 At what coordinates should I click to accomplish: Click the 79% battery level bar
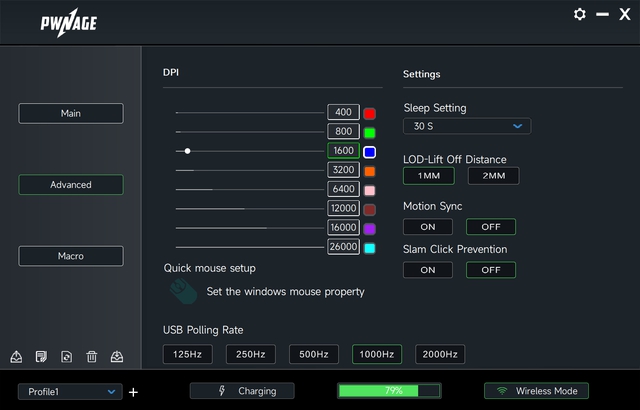point(389,391)
